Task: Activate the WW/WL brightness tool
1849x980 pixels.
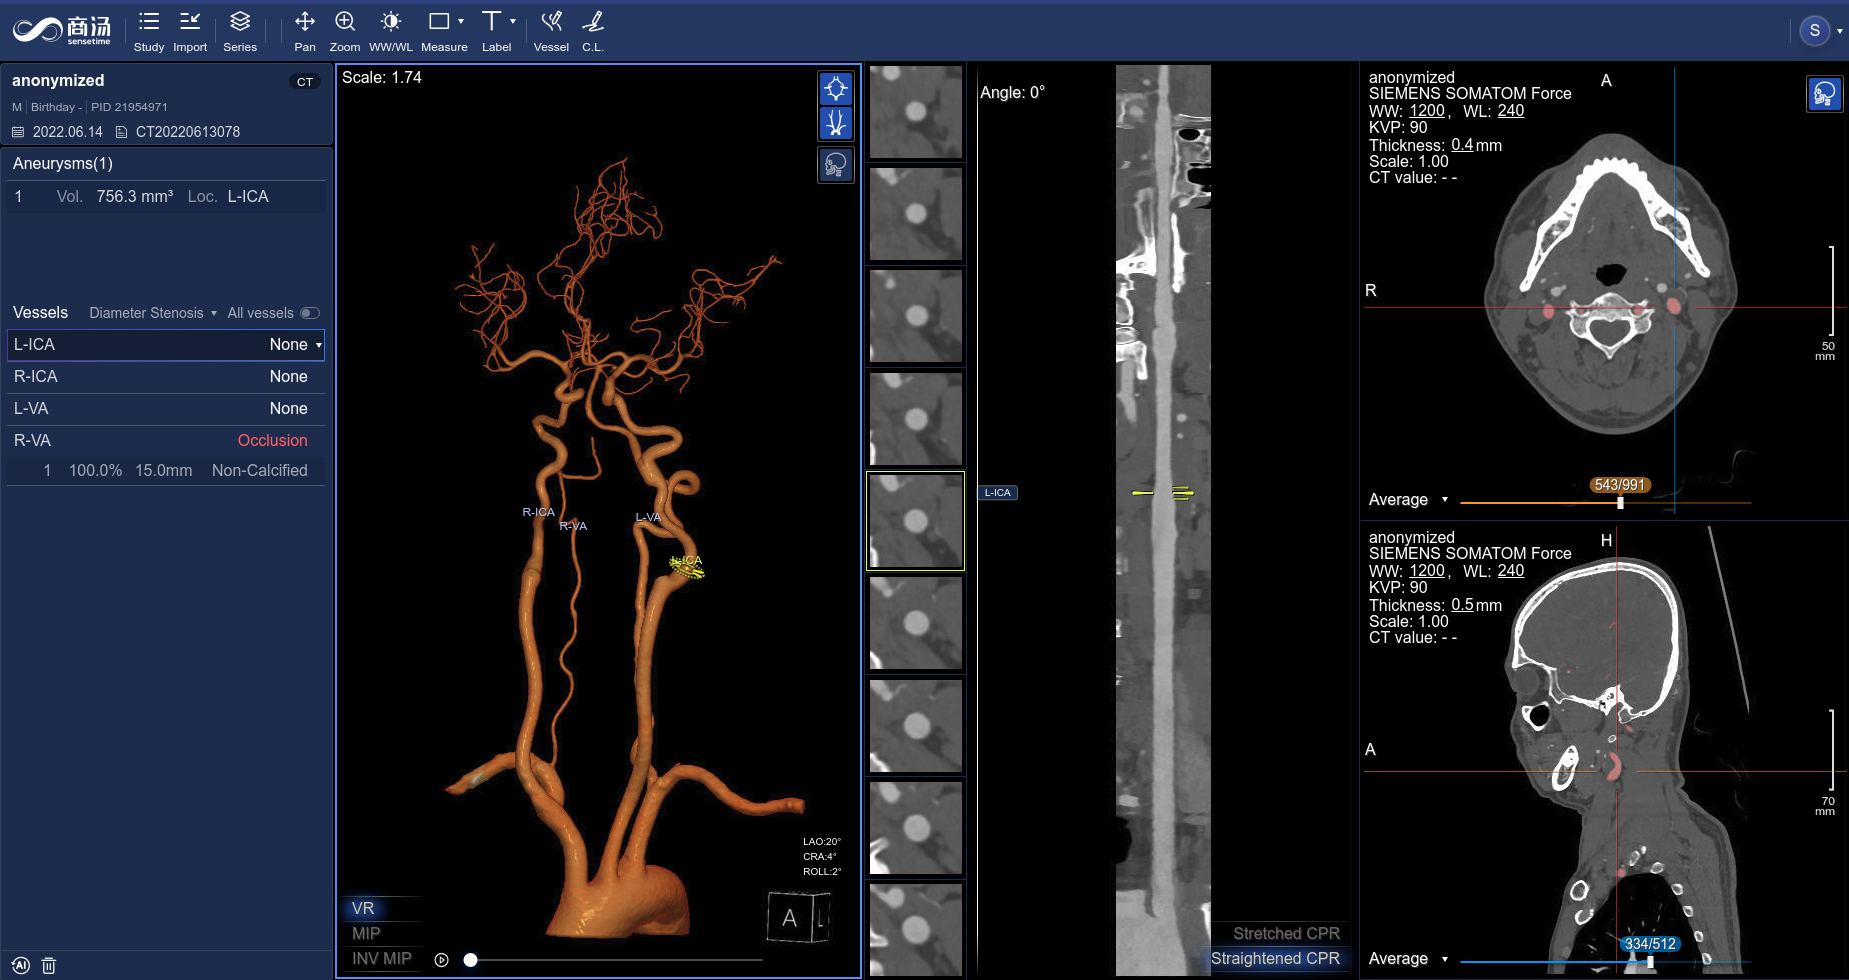Action: (391, 31)
